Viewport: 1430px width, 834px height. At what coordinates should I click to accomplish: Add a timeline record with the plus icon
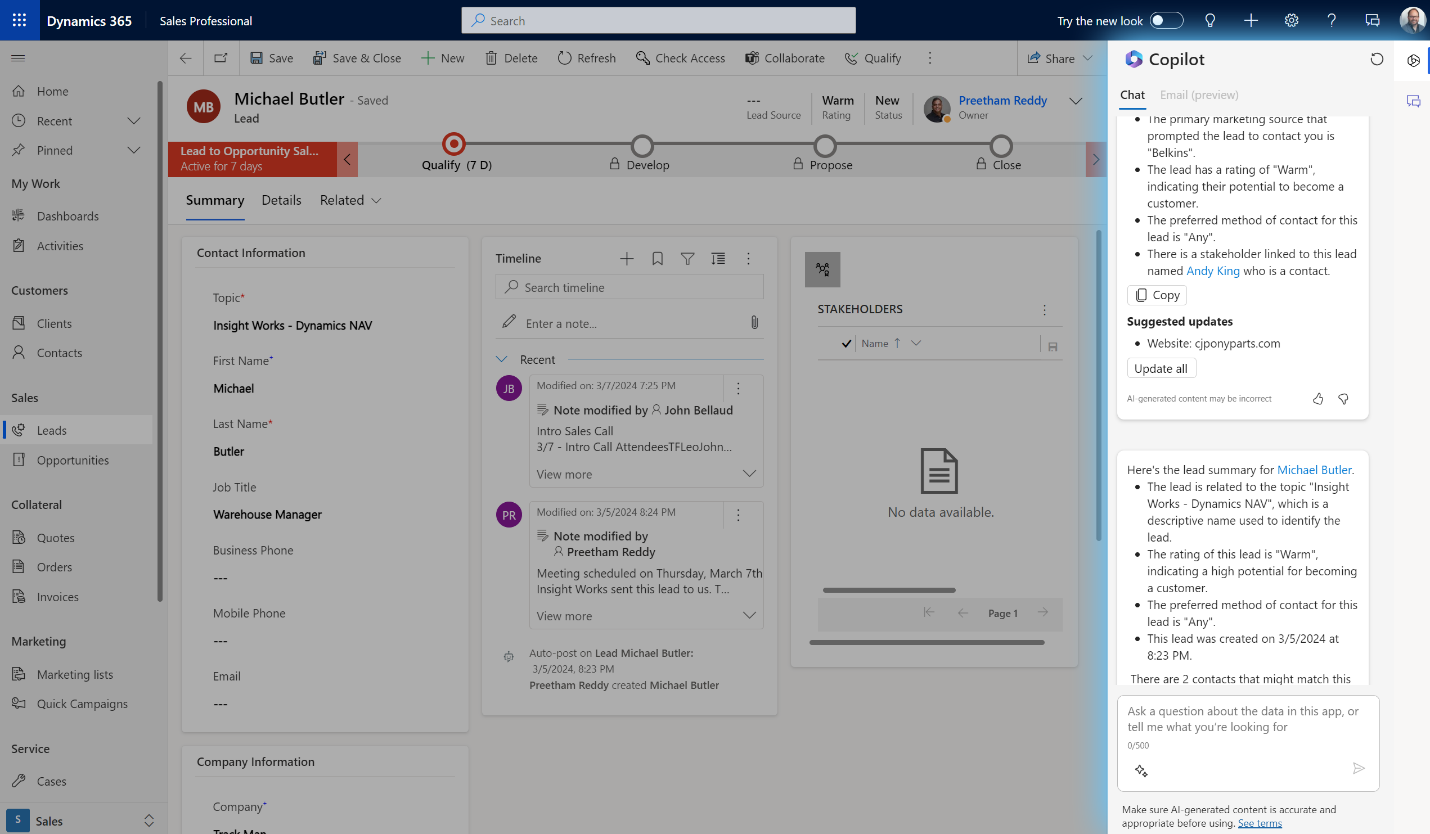[627, 259]
